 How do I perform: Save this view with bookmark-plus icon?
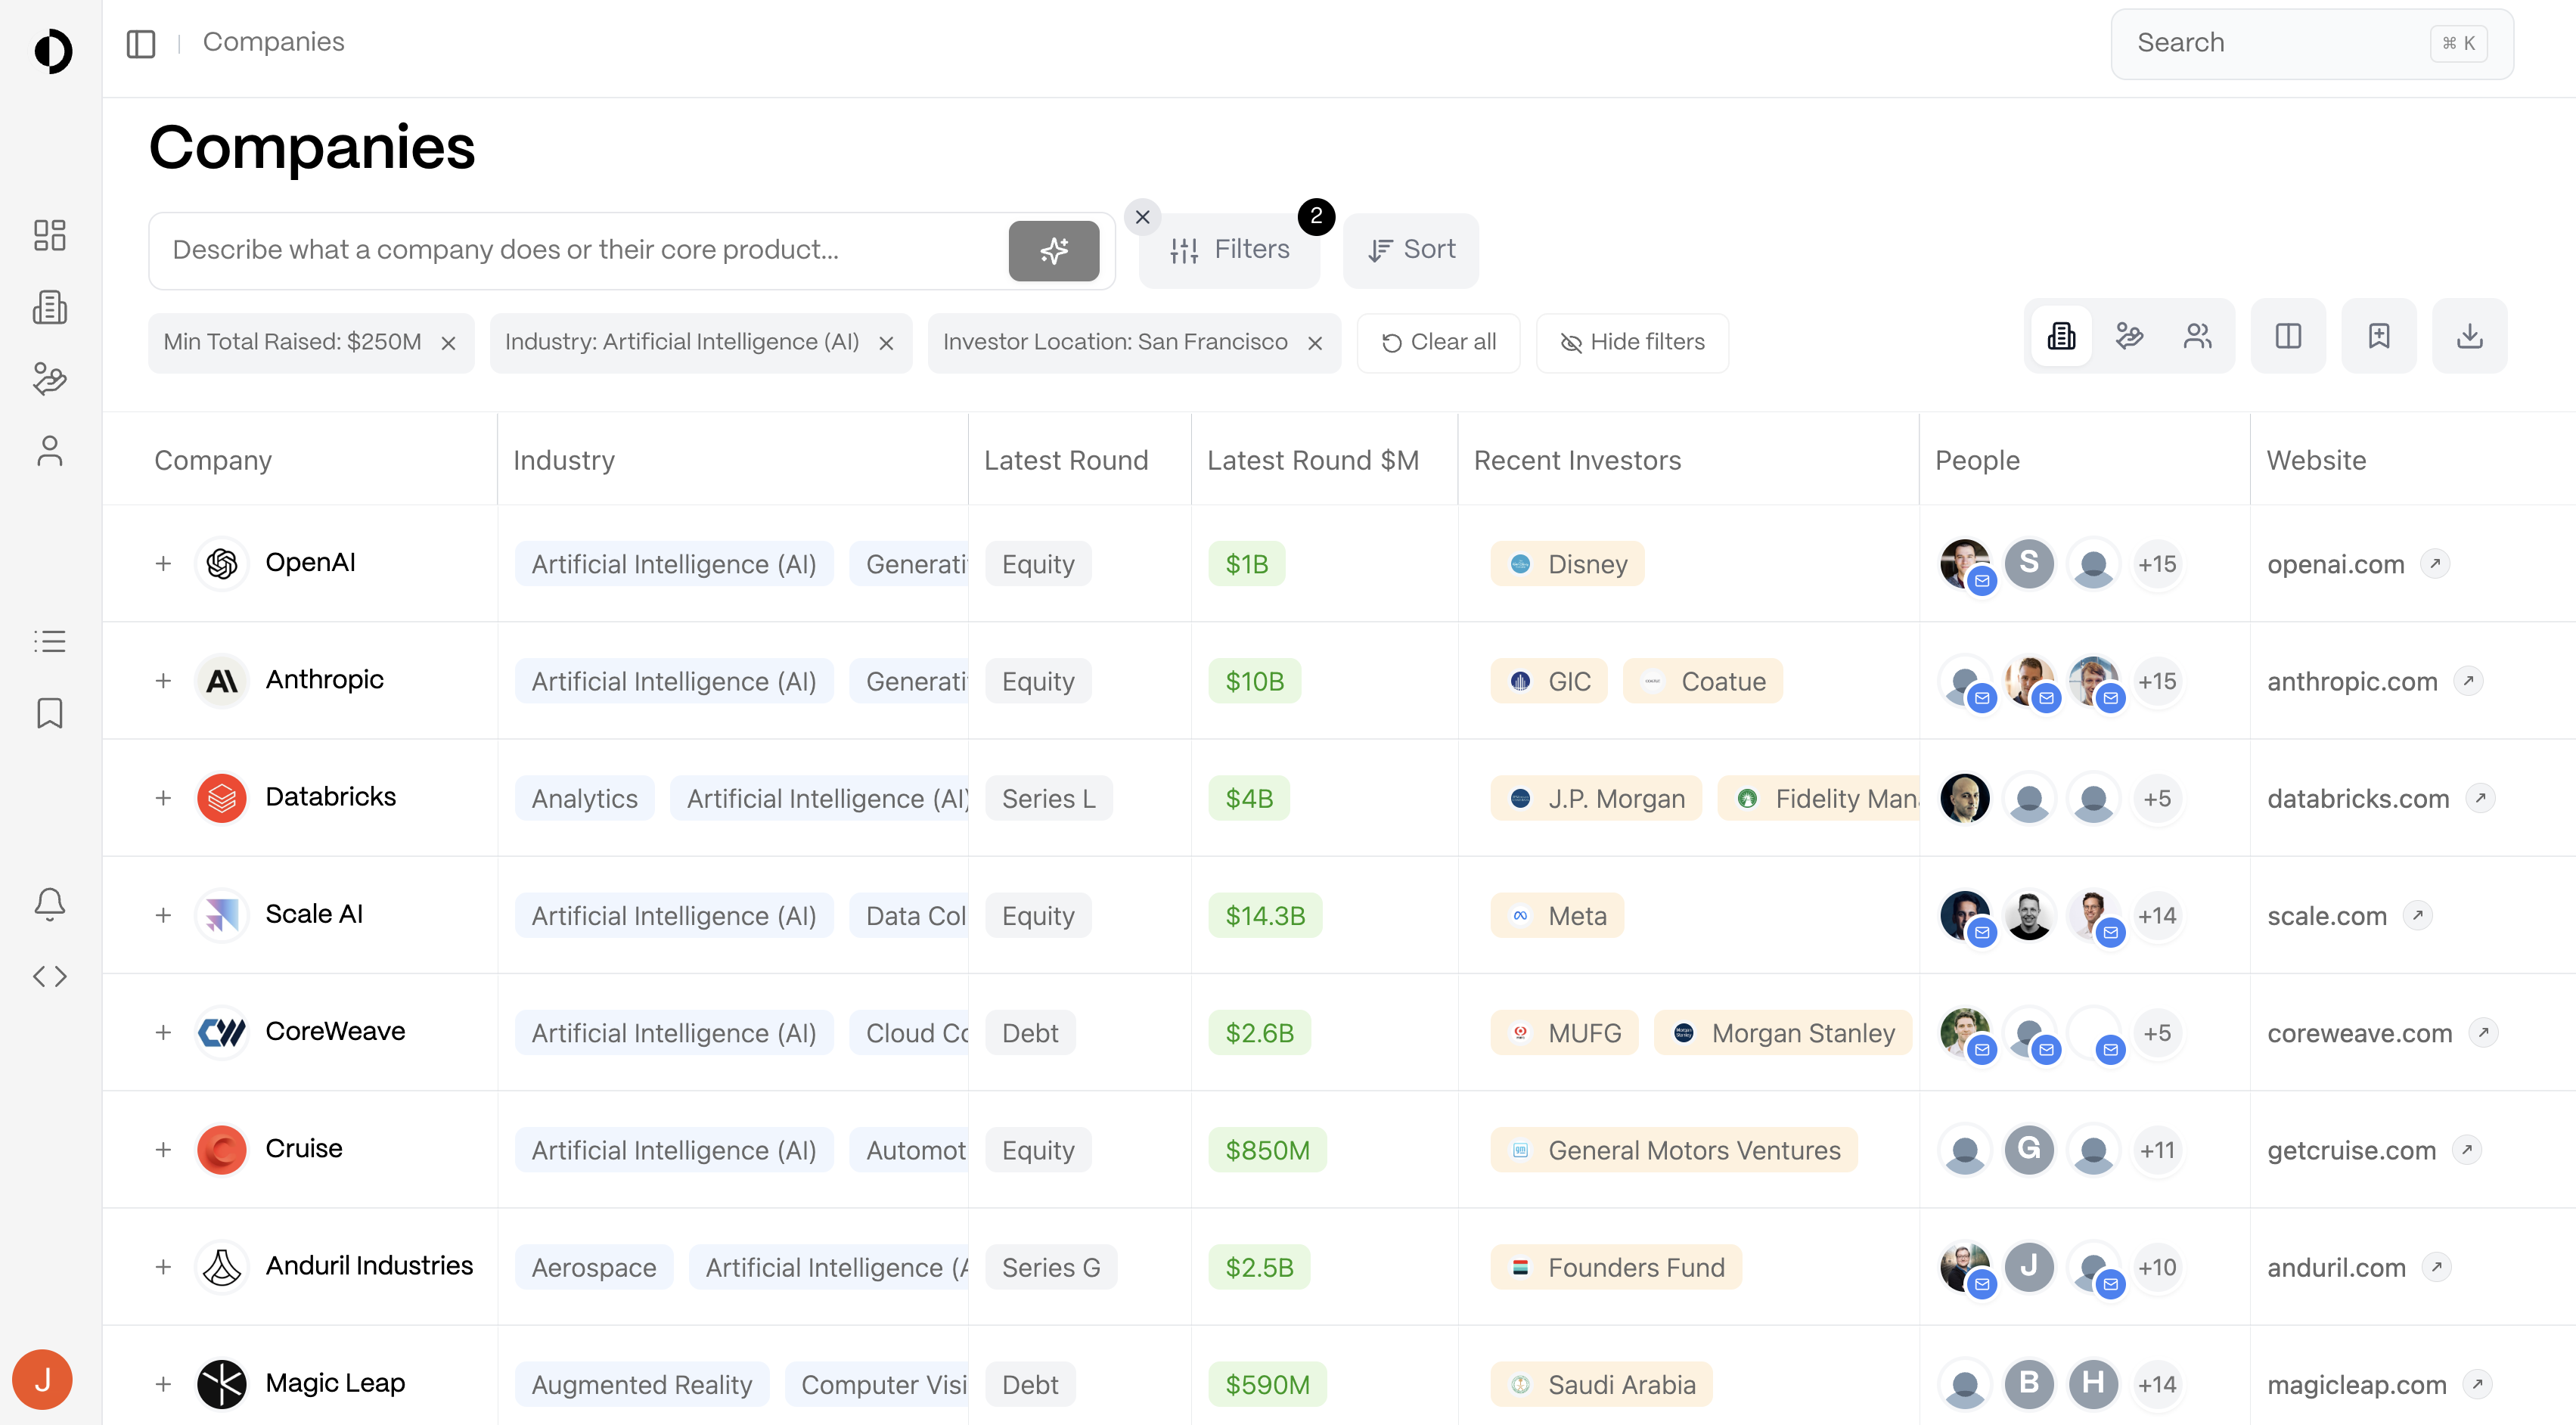2379,336
